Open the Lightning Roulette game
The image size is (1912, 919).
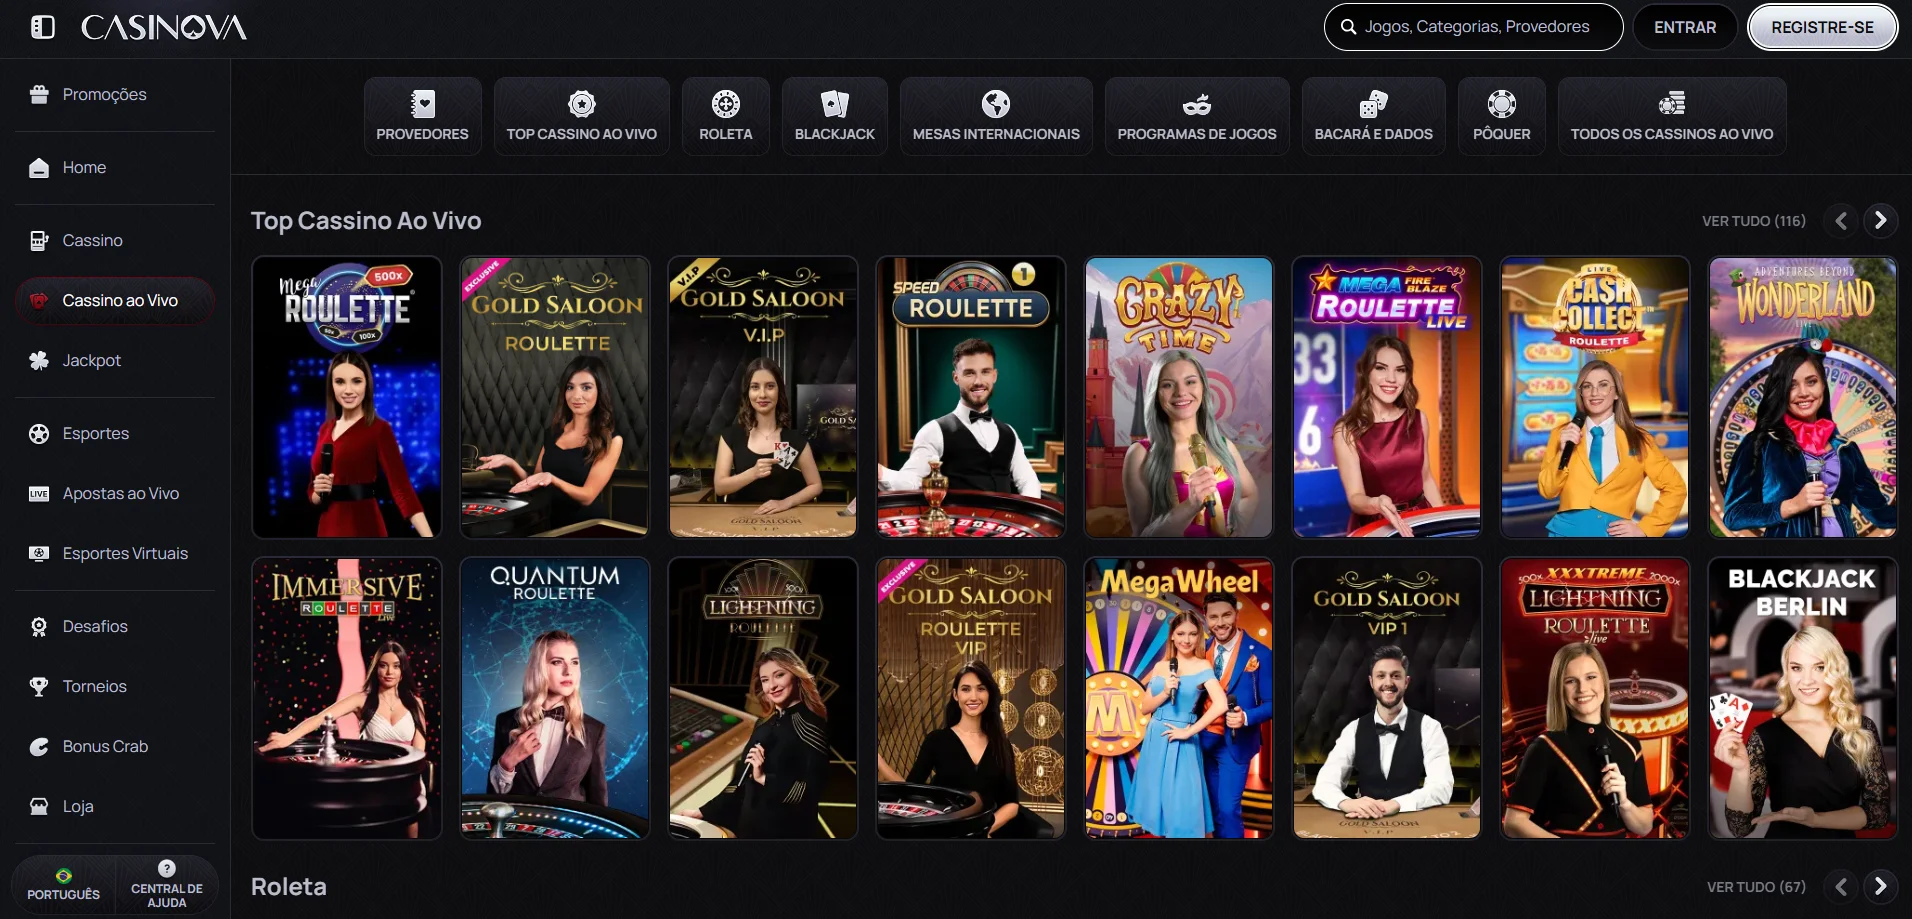763,698
